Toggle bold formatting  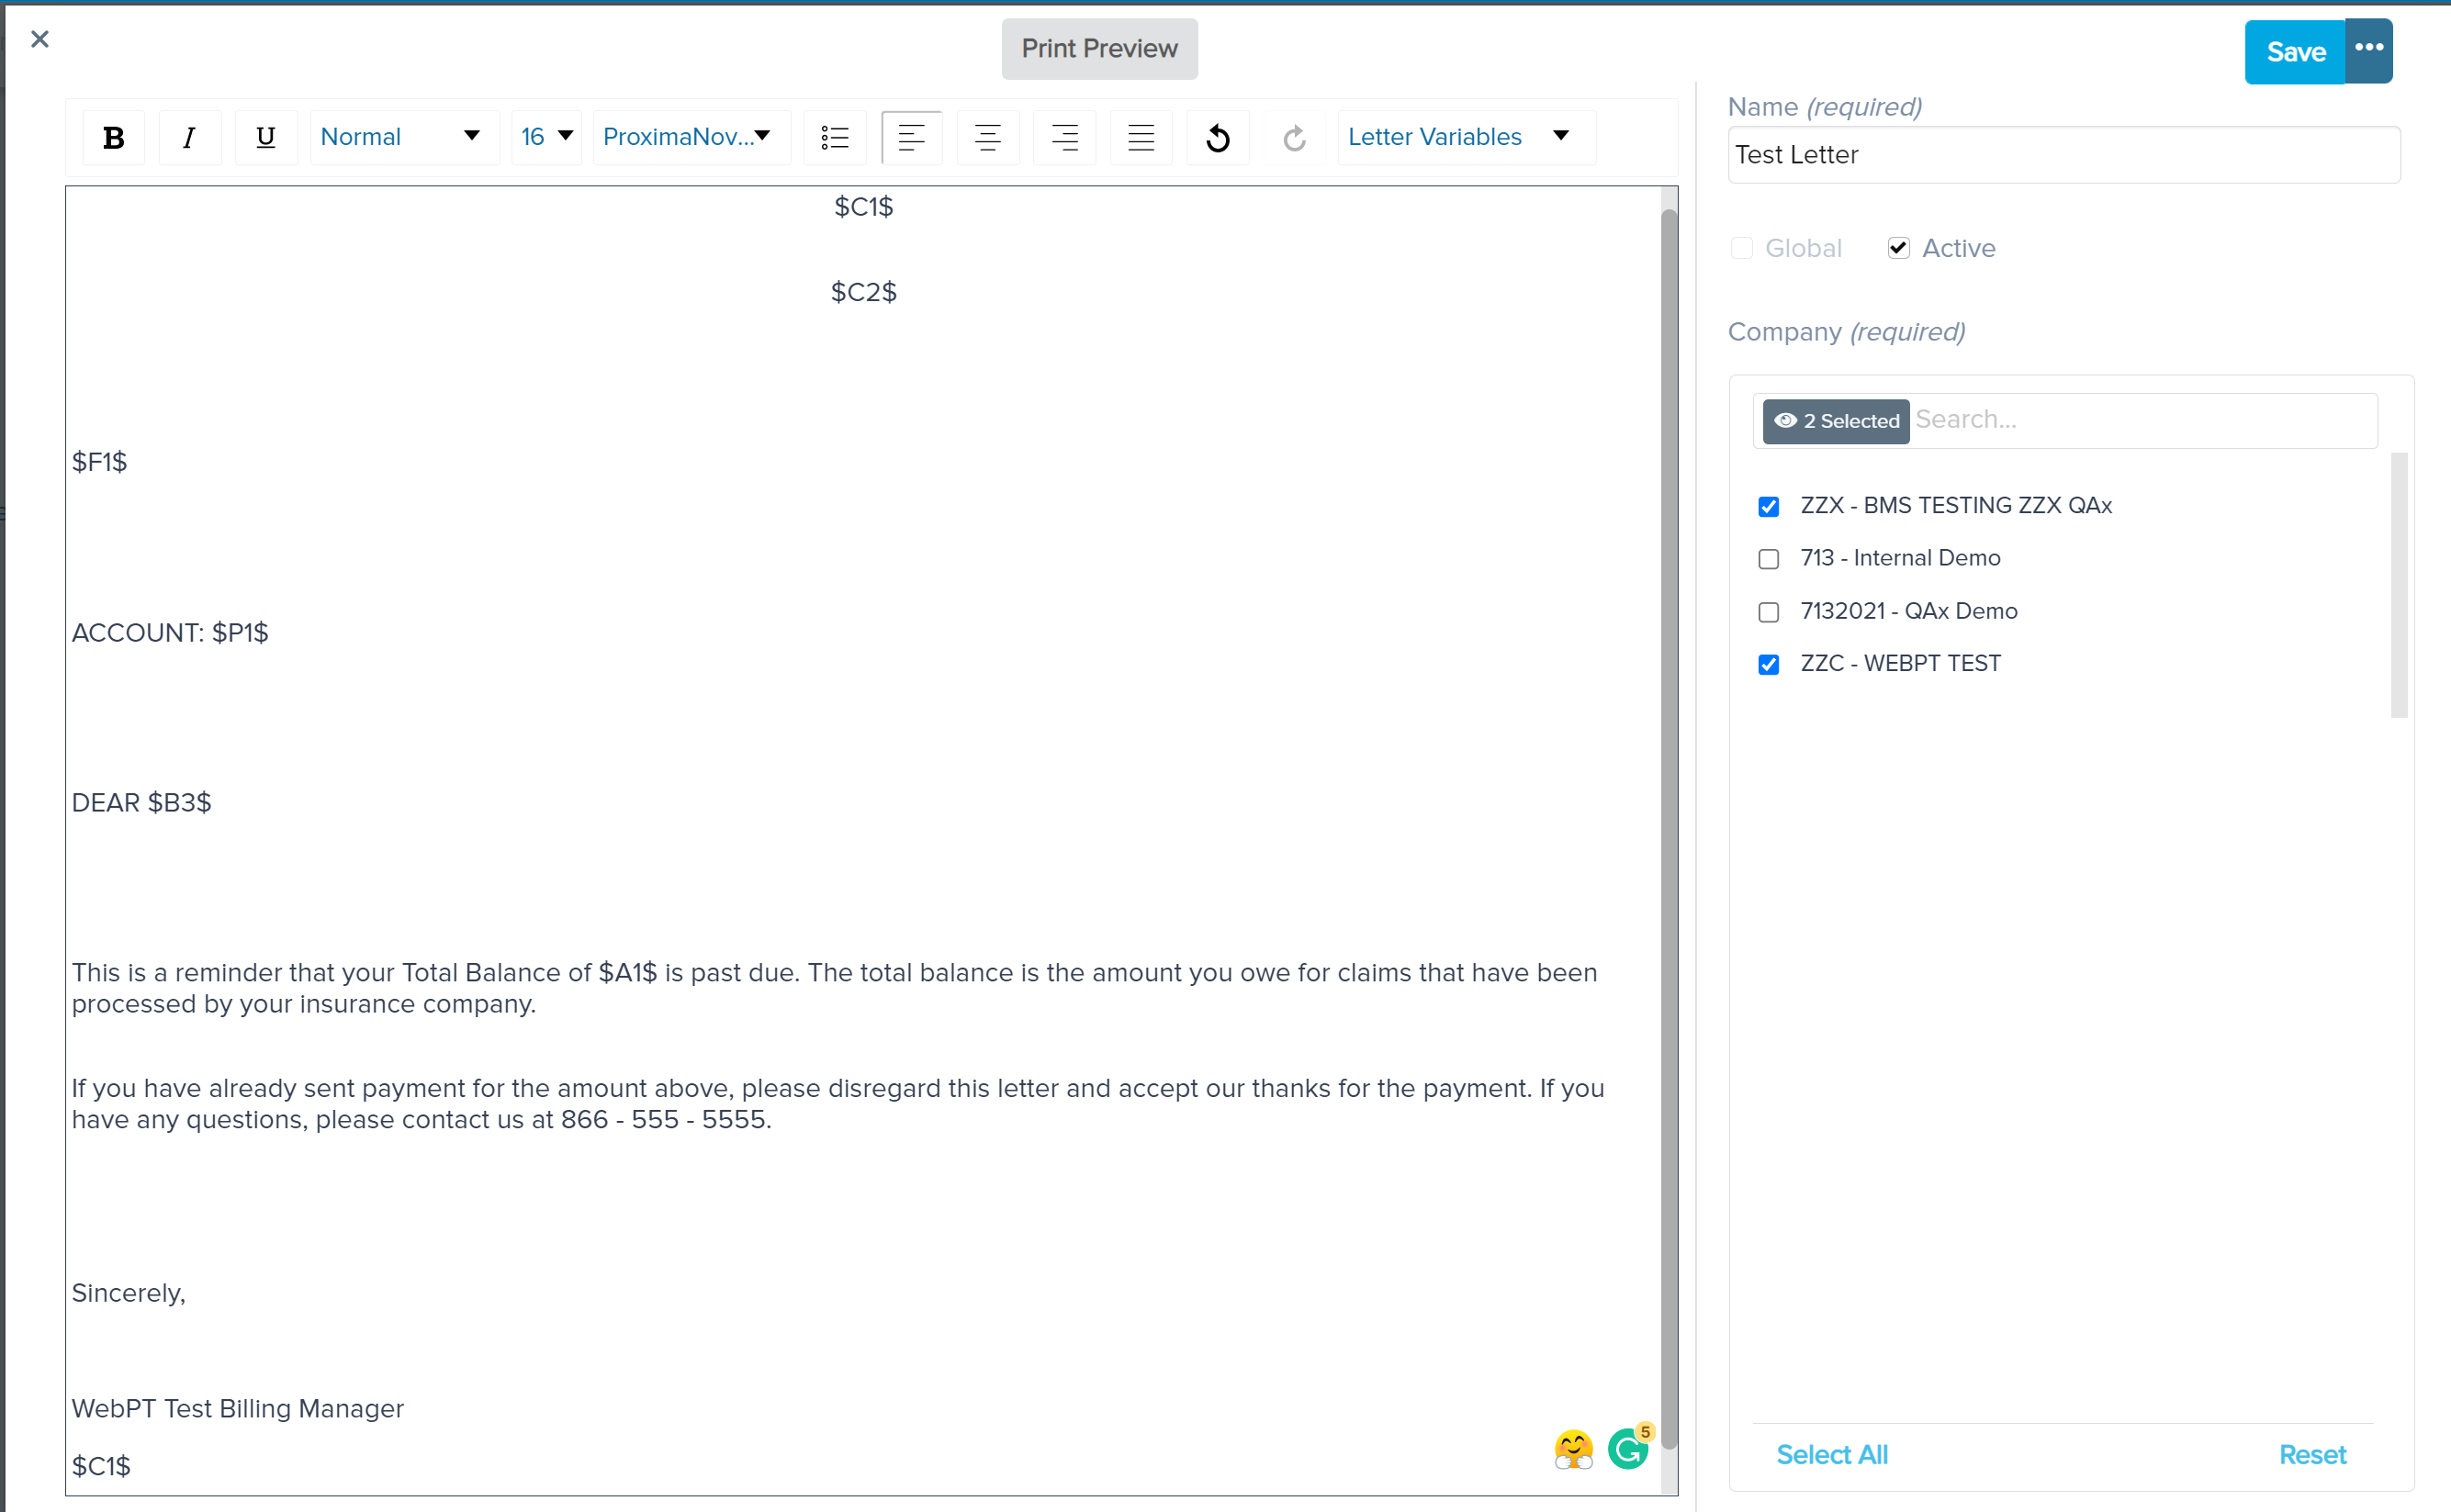(113, 137)
